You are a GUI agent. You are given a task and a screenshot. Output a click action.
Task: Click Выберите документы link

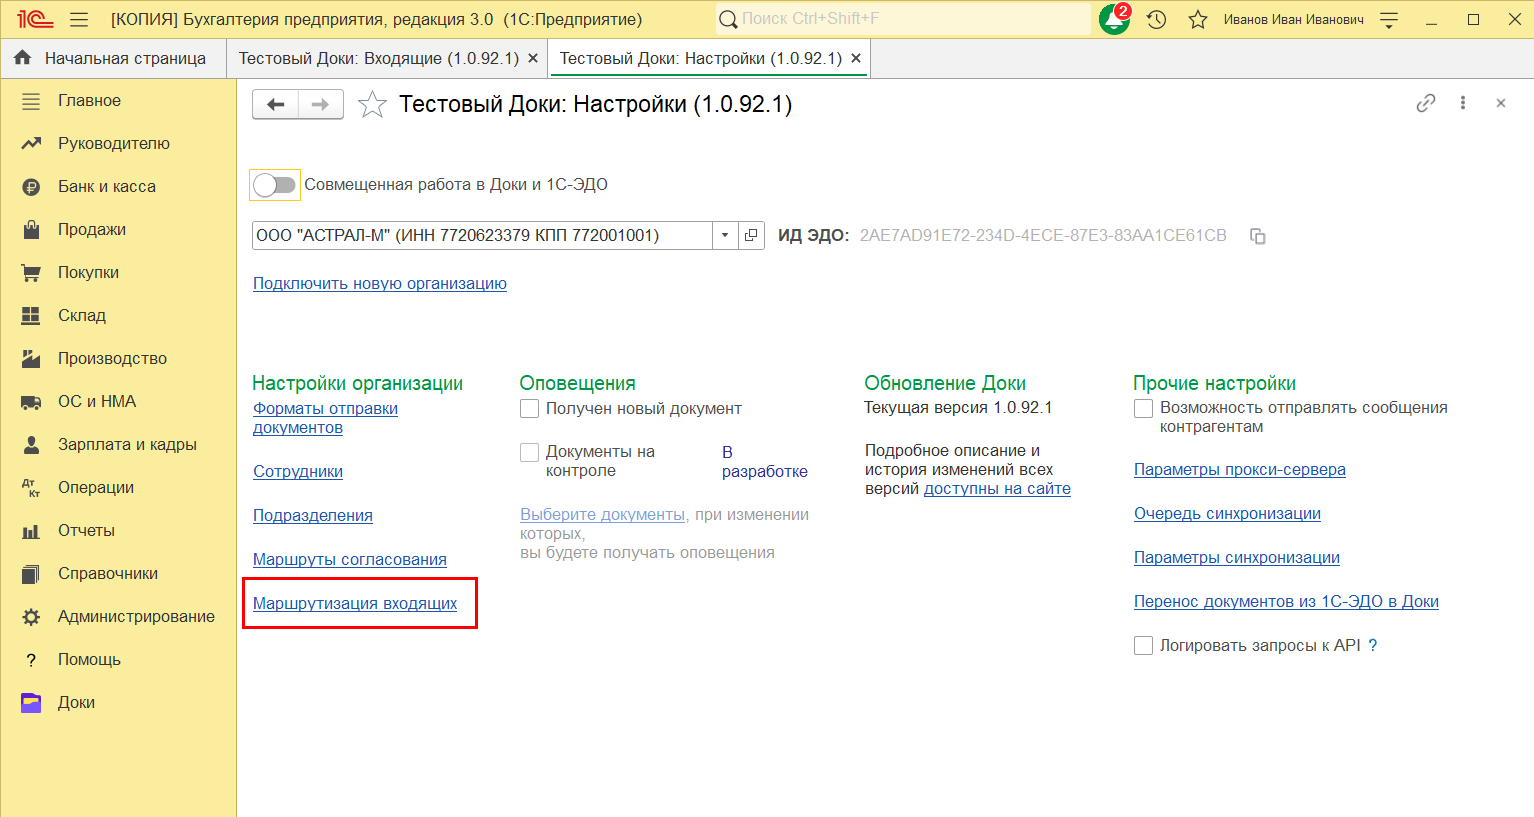click(602, 515)
